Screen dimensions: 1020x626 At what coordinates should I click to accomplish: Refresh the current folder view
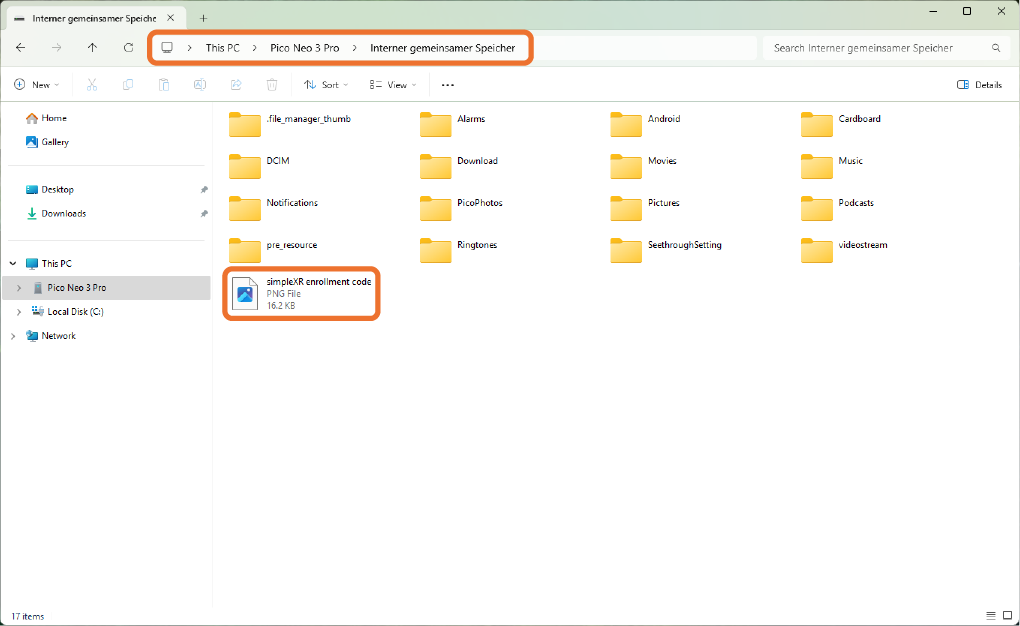point(128,48)
